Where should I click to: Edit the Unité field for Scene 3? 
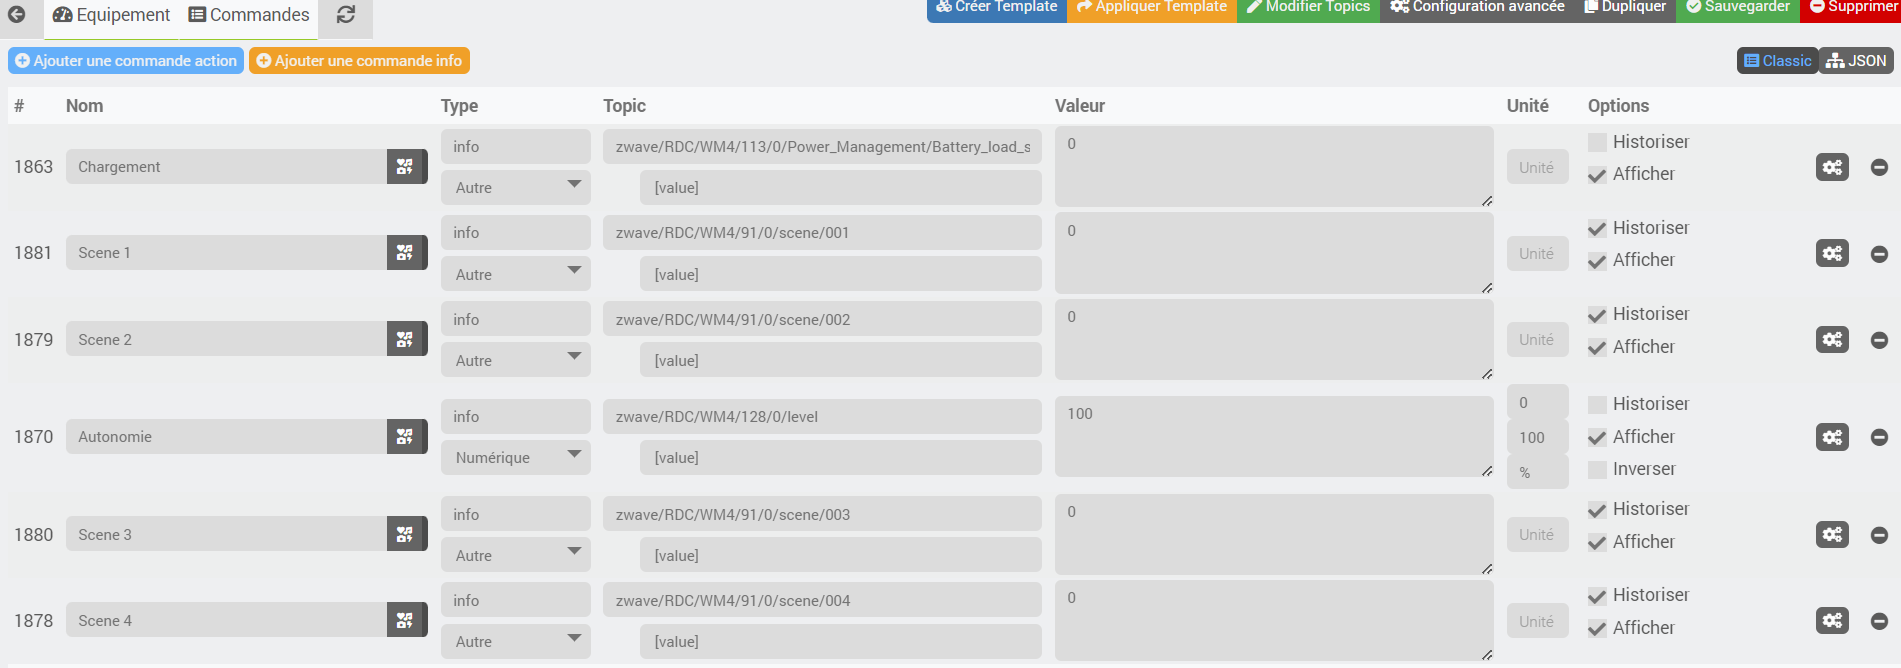1537,535
